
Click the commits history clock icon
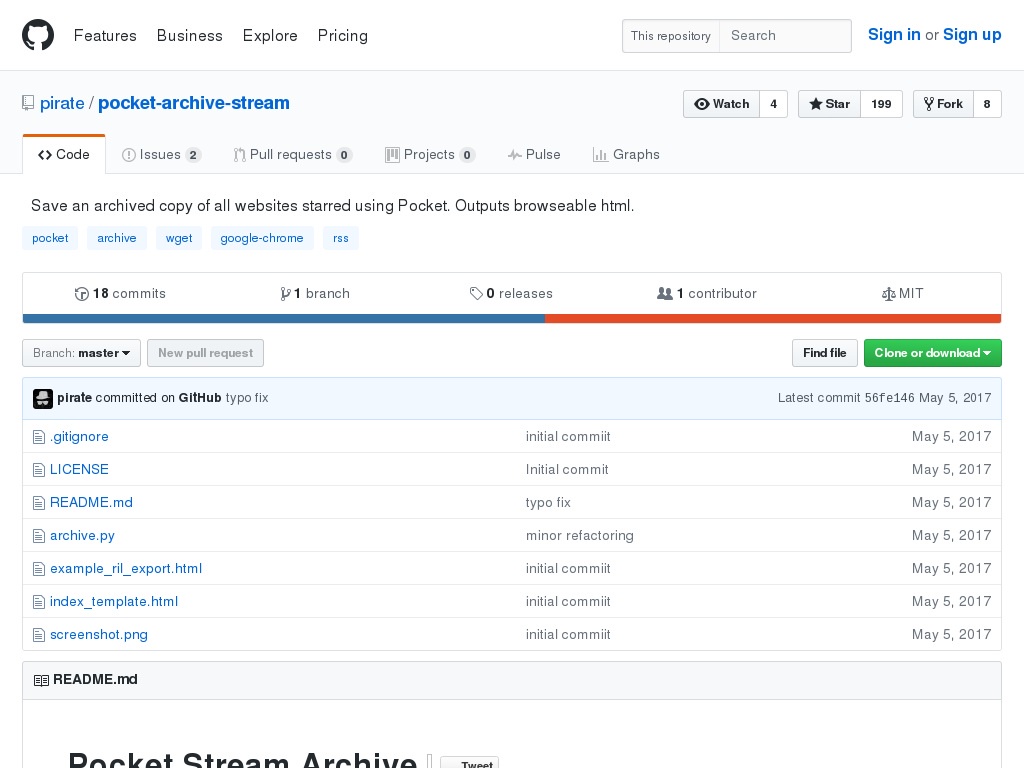(82, 294)
